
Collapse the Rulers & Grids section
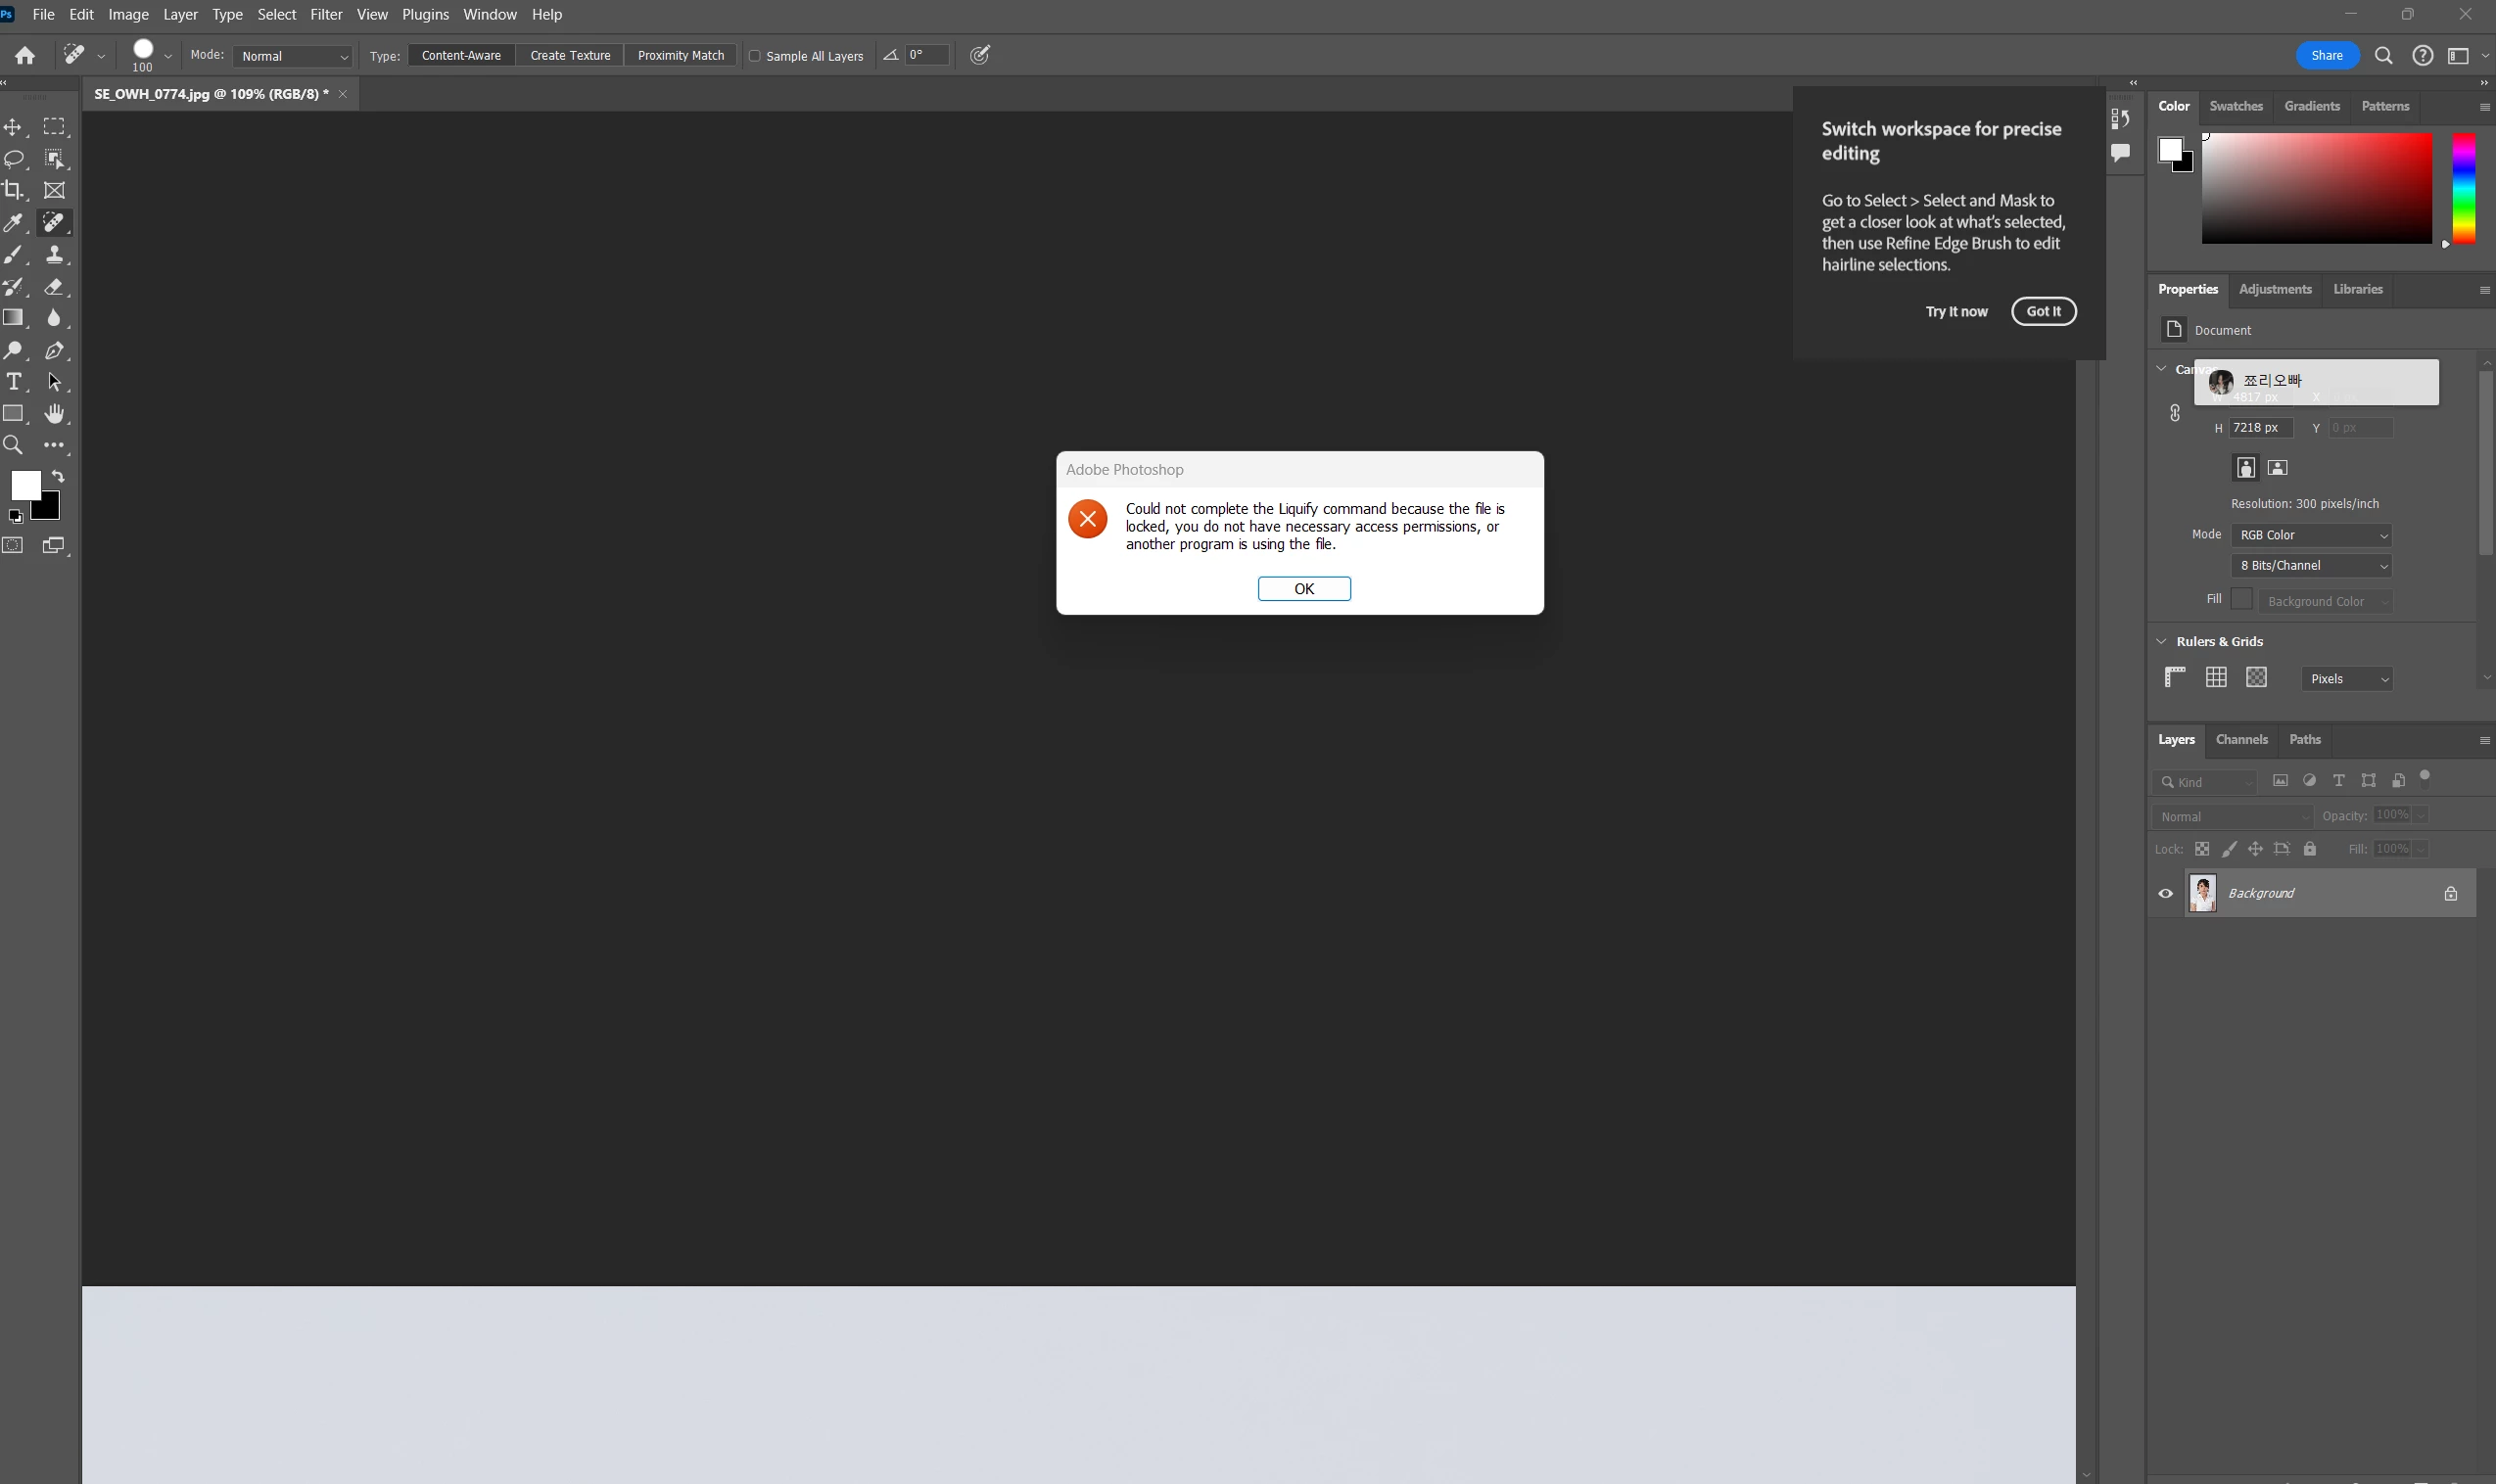[2162, 641]
